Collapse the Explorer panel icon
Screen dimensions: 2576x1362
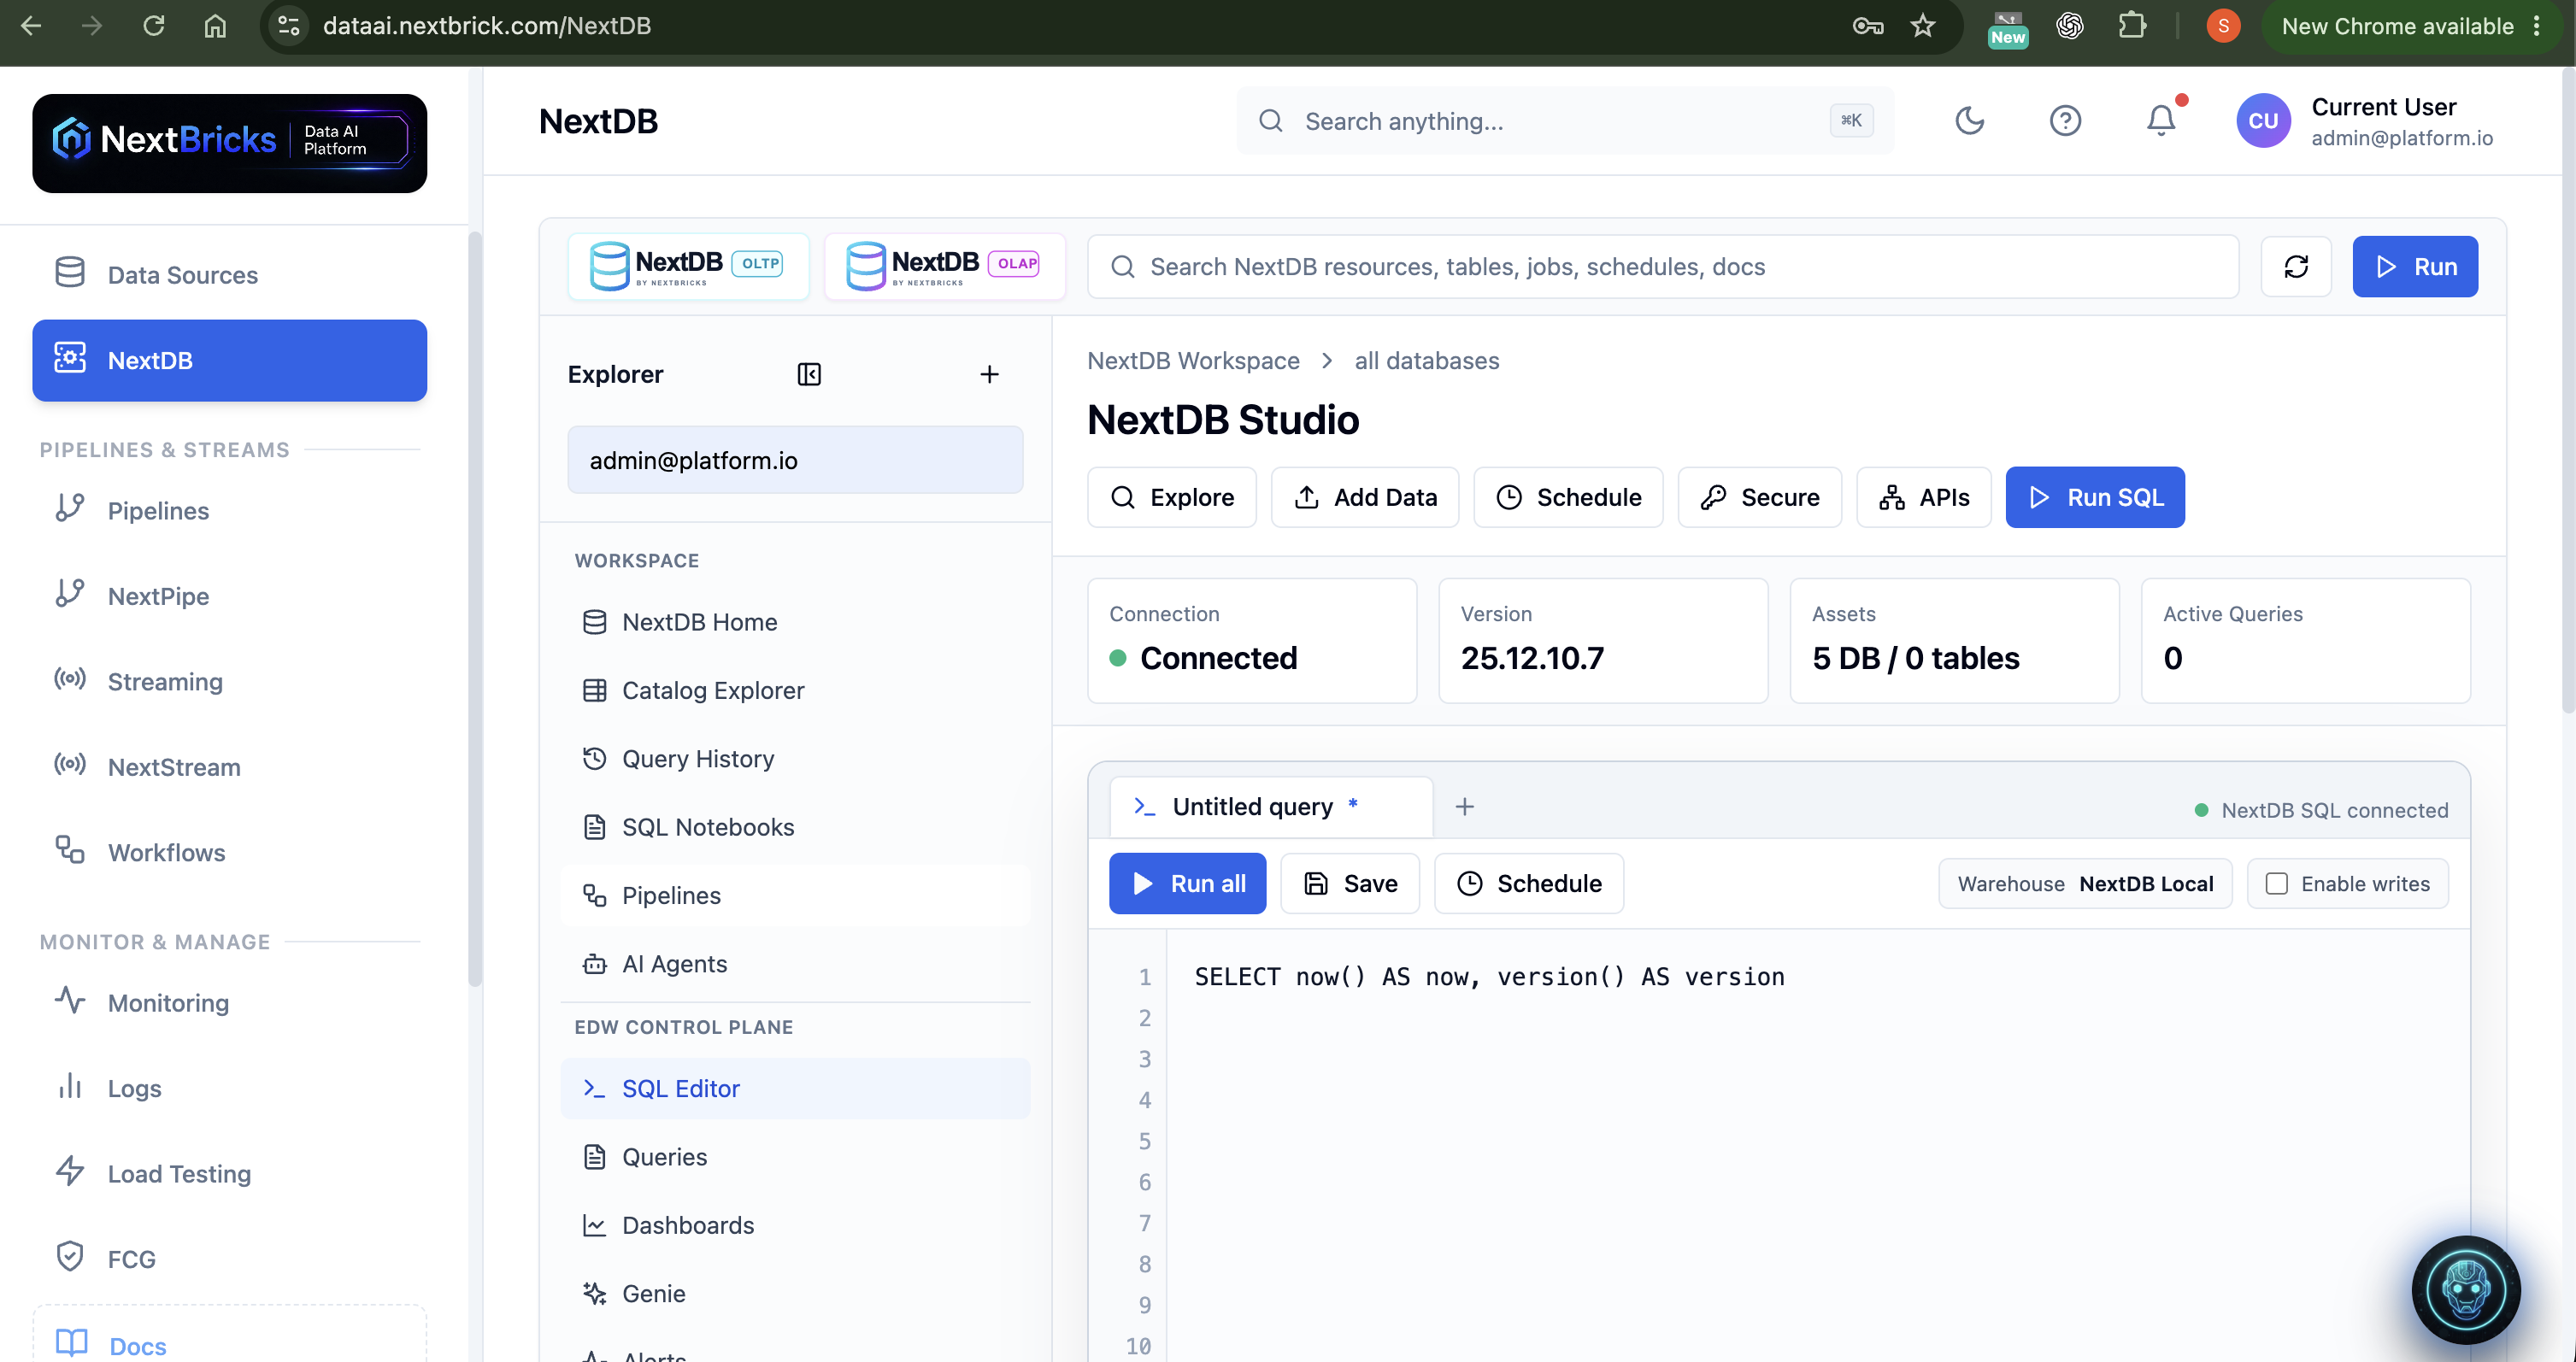809,374
